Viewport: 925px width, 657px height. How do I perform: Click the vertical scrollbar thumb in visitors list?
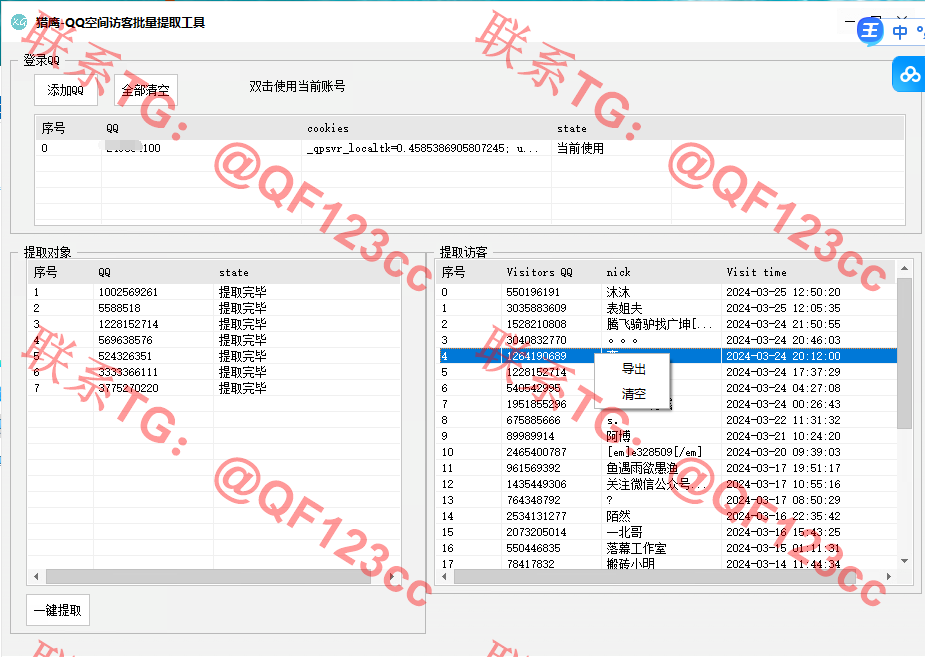pos(904,353)
